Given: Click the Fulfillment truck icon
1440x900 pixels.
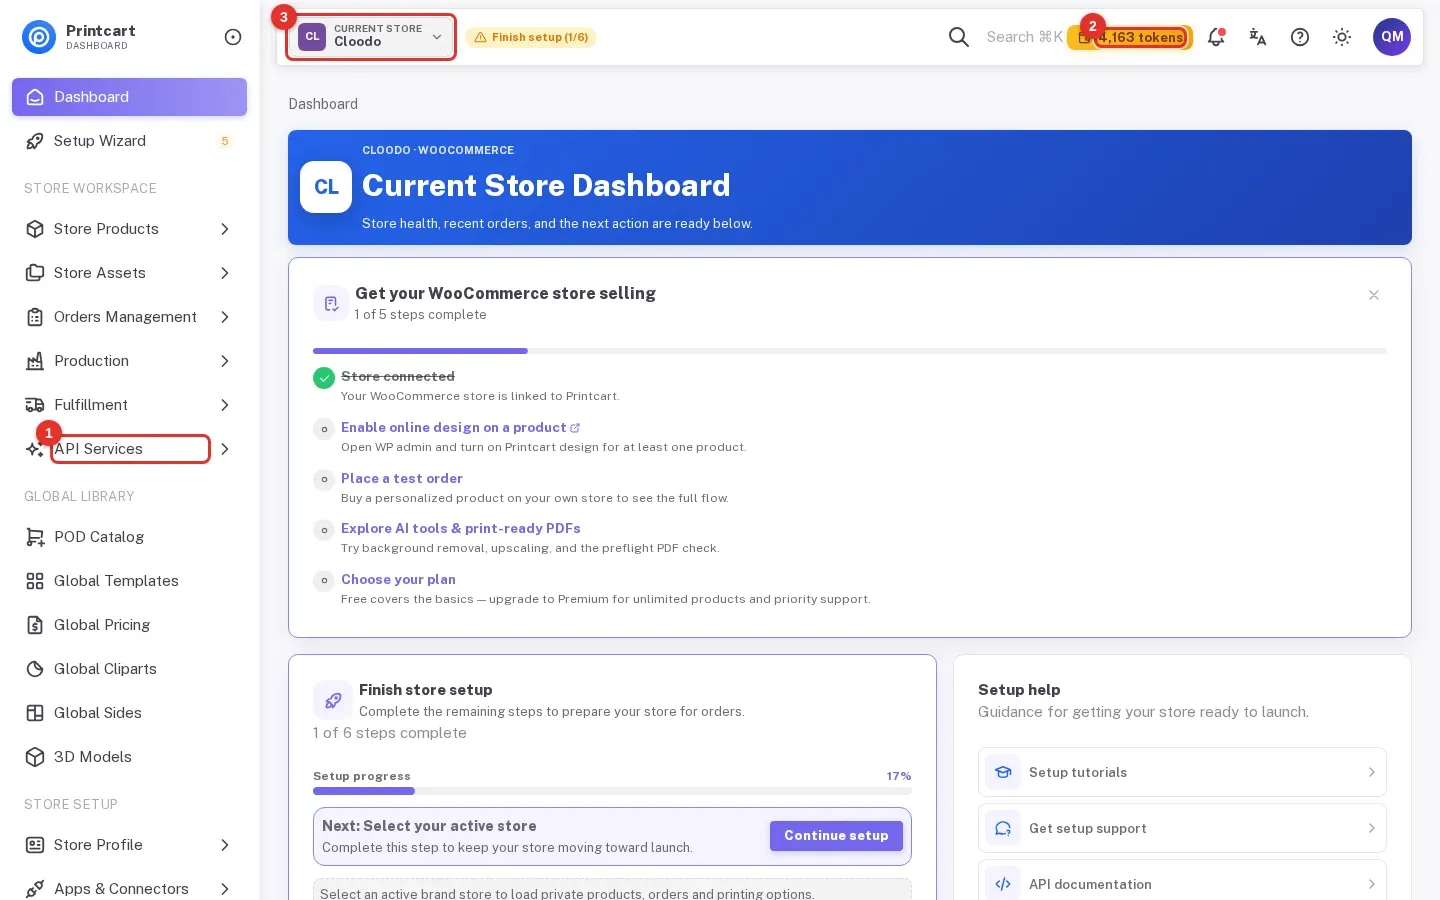Looking at the screenshot, I should pyautogui.click(x=35, y=405).
